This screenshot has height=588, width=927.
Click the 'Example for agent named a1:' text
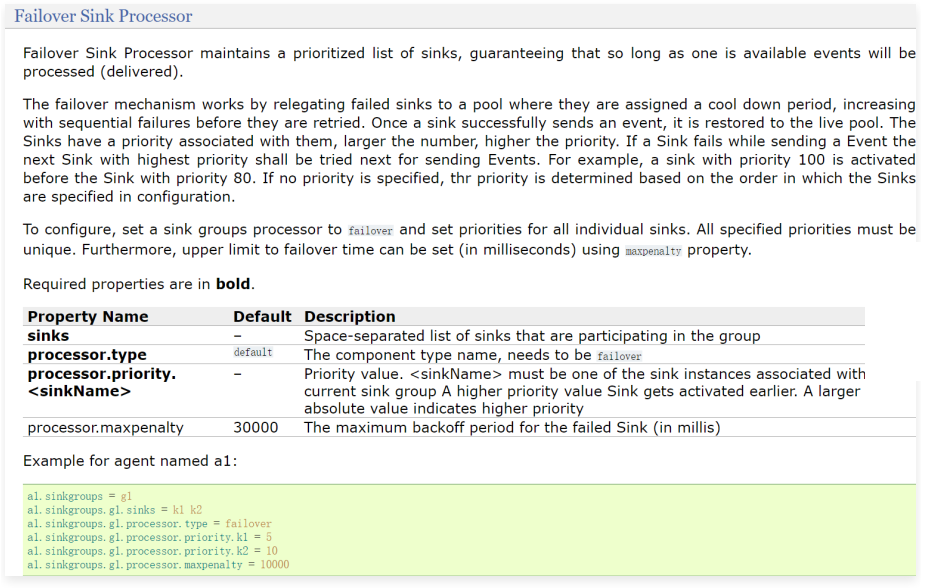(130, 461)
